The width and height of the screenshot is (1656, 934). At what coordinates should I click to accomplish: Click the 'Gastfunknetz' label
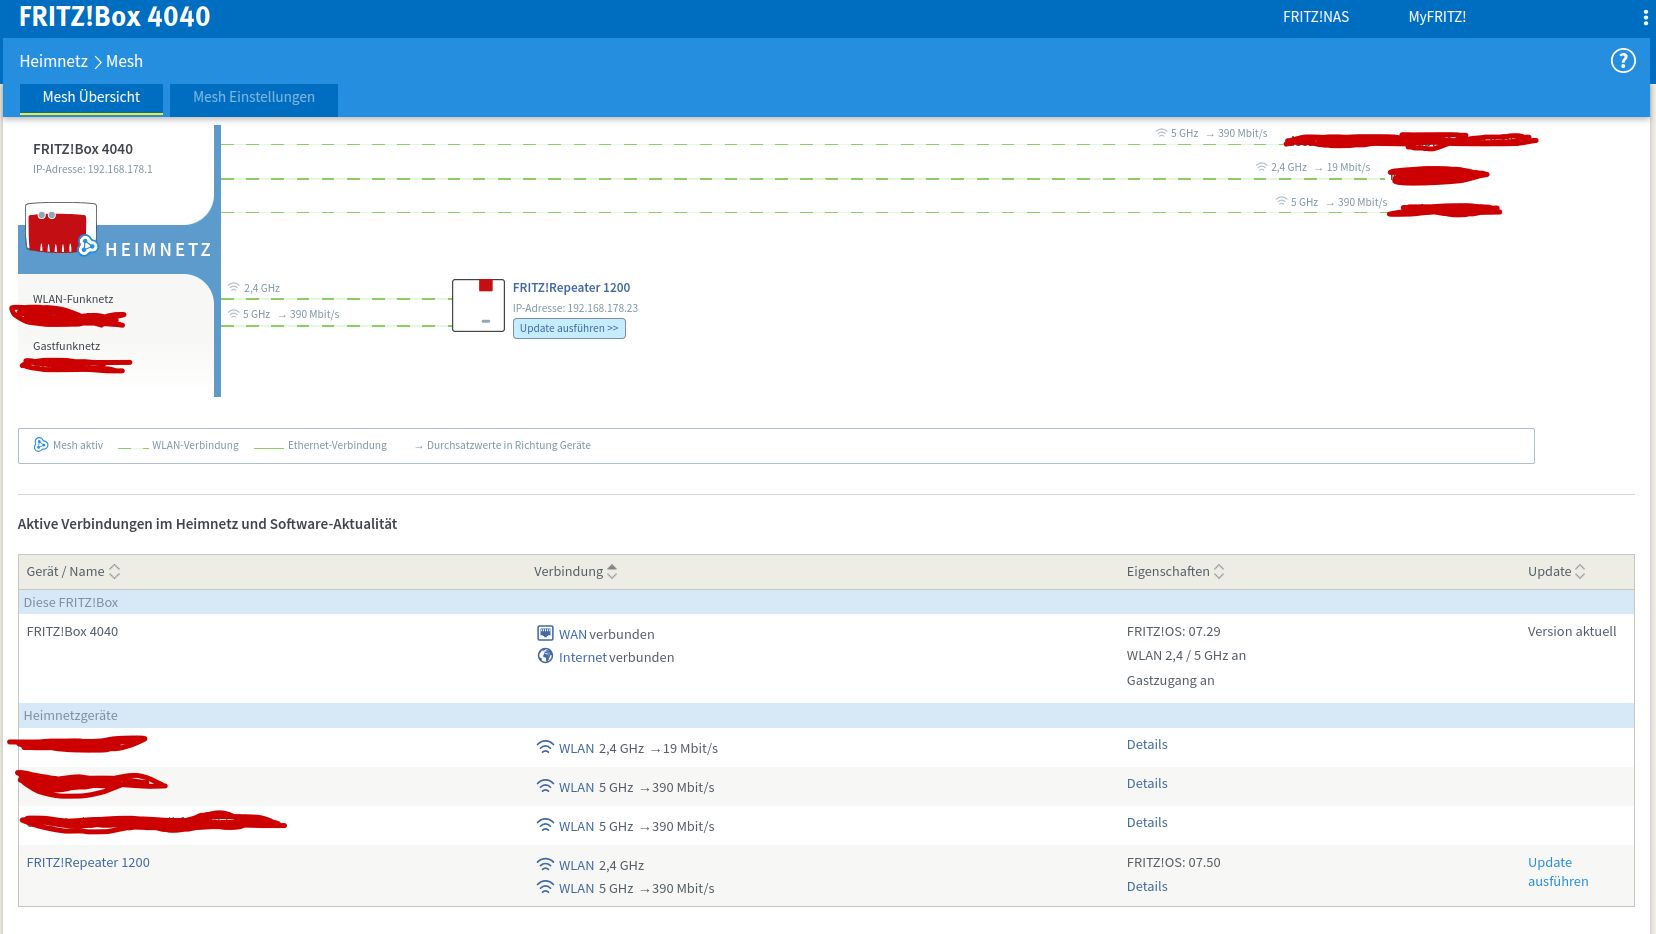(x=66, y=346)
